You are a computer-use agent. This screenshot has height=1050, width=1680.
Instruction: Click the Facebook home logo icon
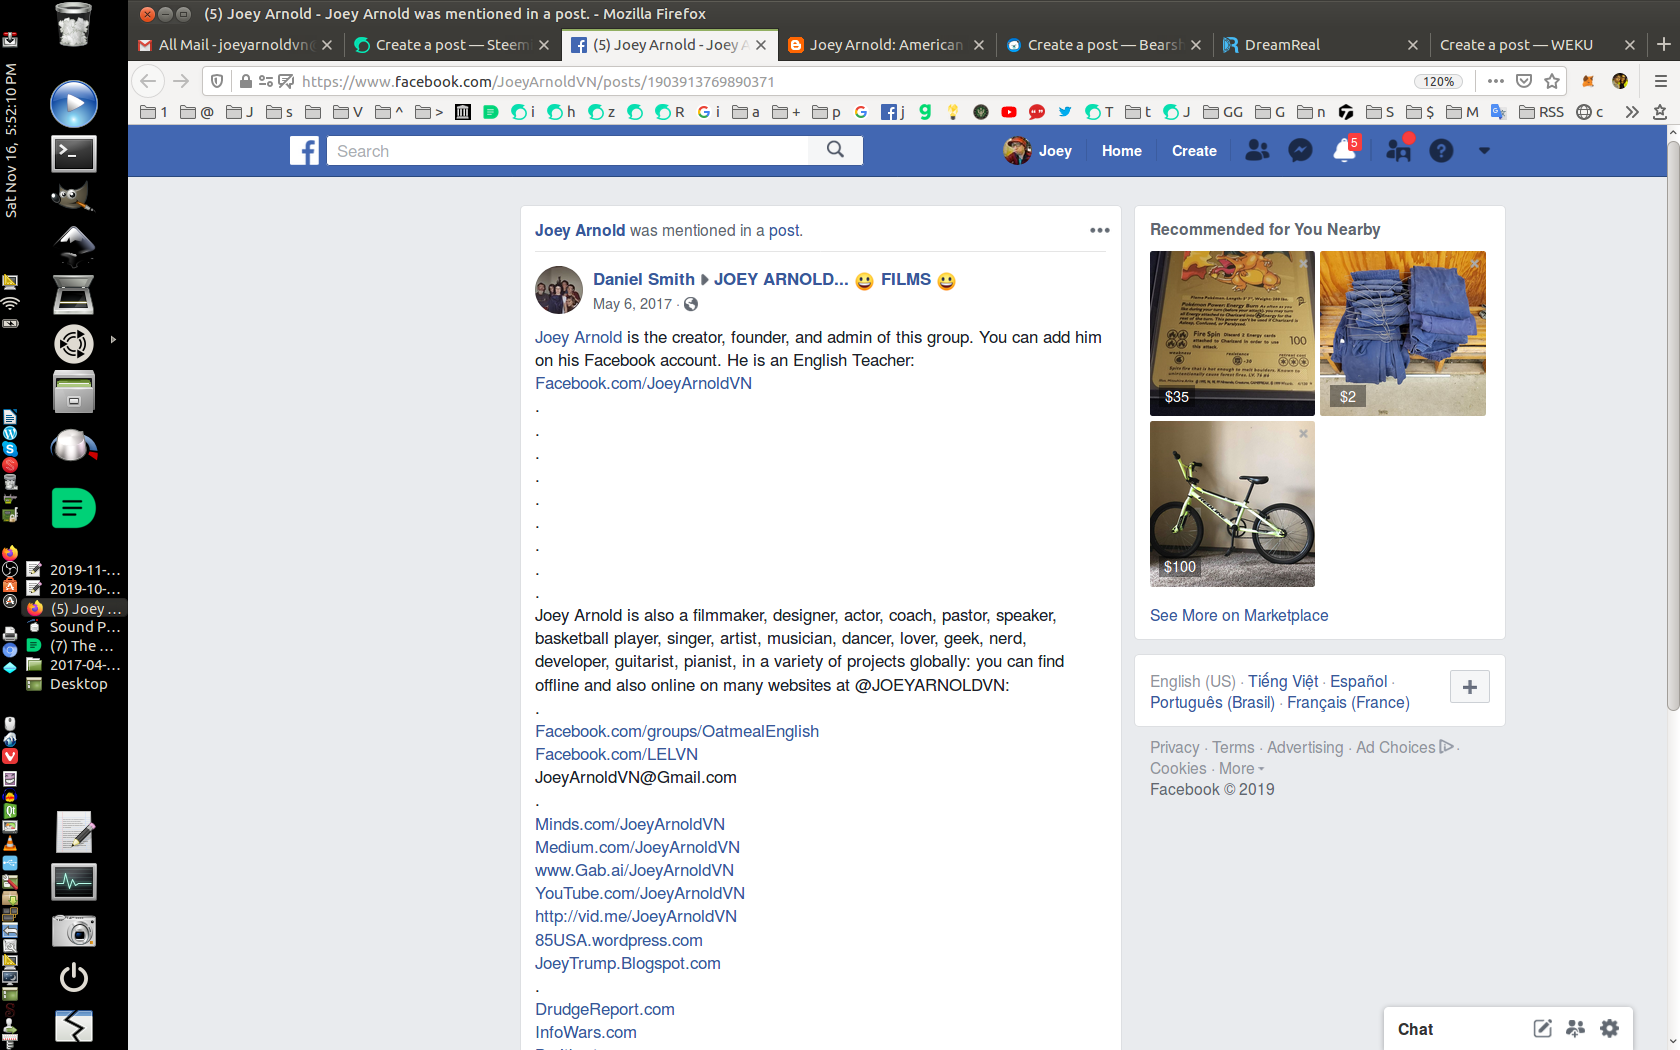[305, 150]
